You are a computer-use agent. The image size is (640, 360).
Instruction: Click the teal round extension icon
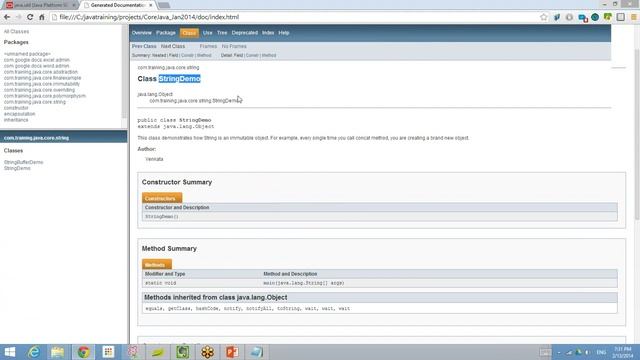coord(595,17)
